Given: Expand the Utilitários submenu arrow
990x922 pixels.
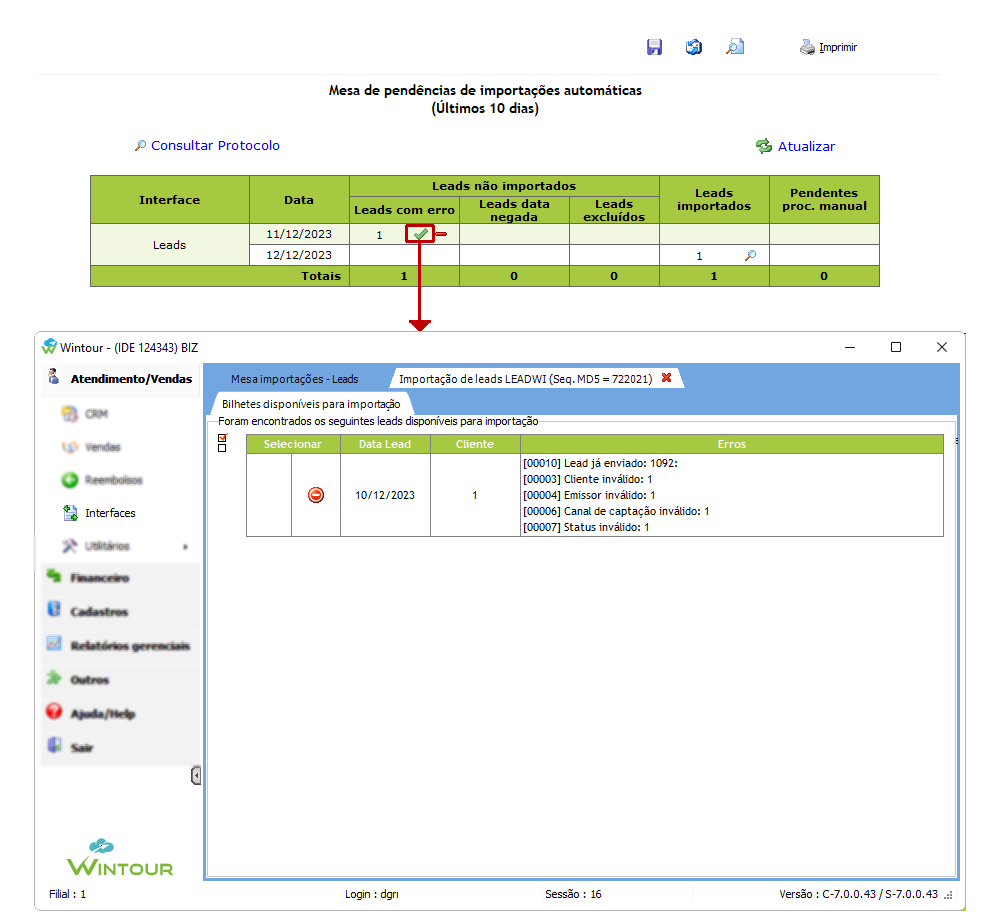Looking at the screenshot, I should tap(186, 546).
